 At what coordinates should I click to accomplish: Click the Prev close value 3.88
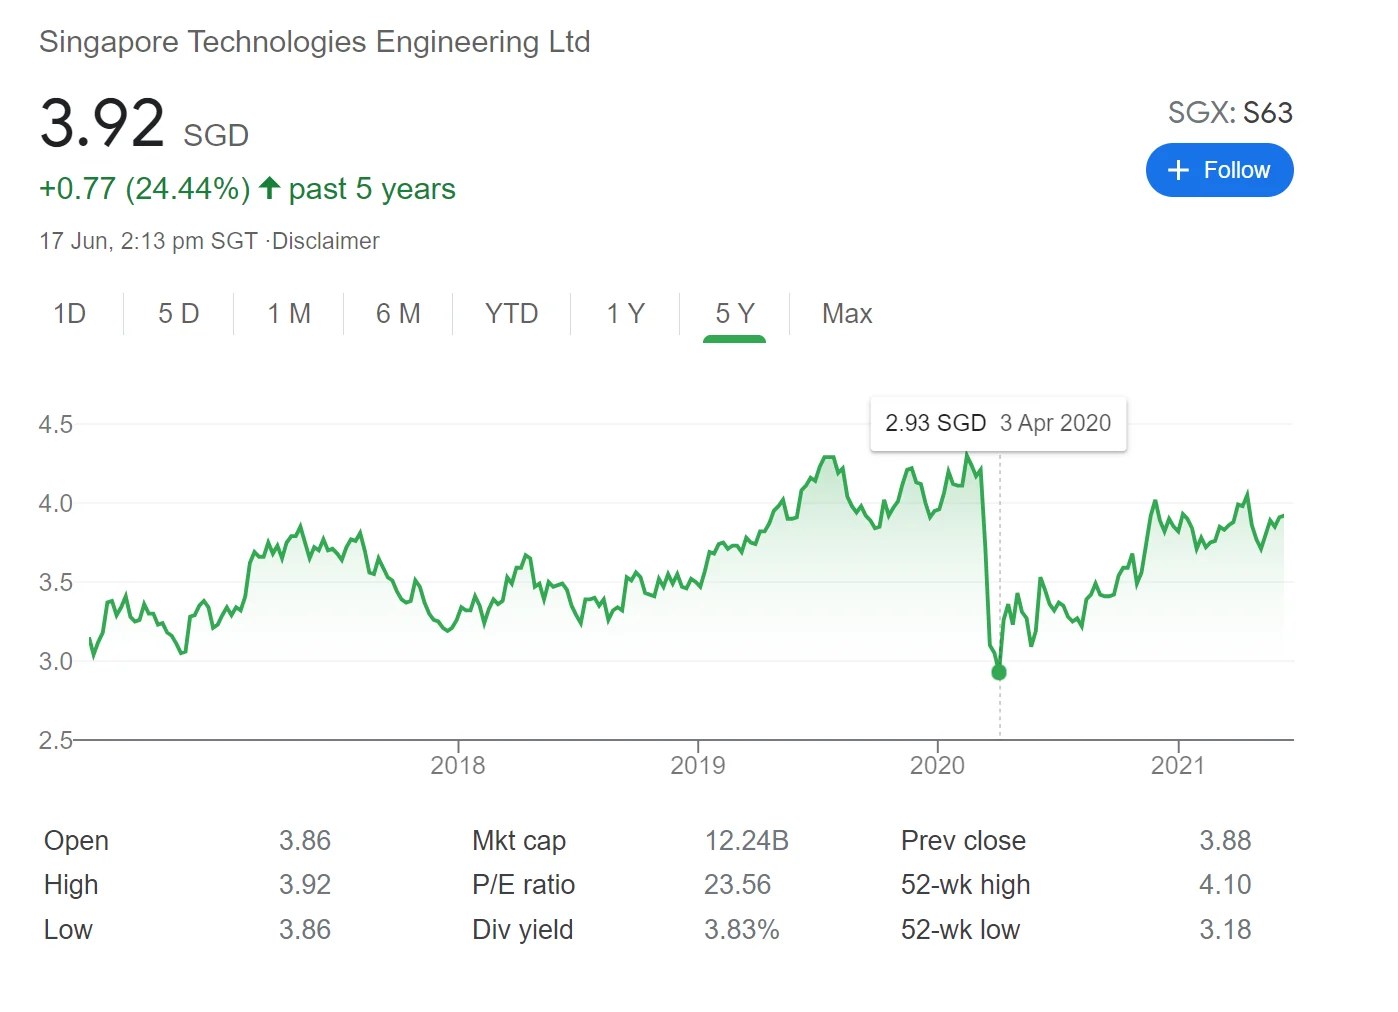[1225, 841]
